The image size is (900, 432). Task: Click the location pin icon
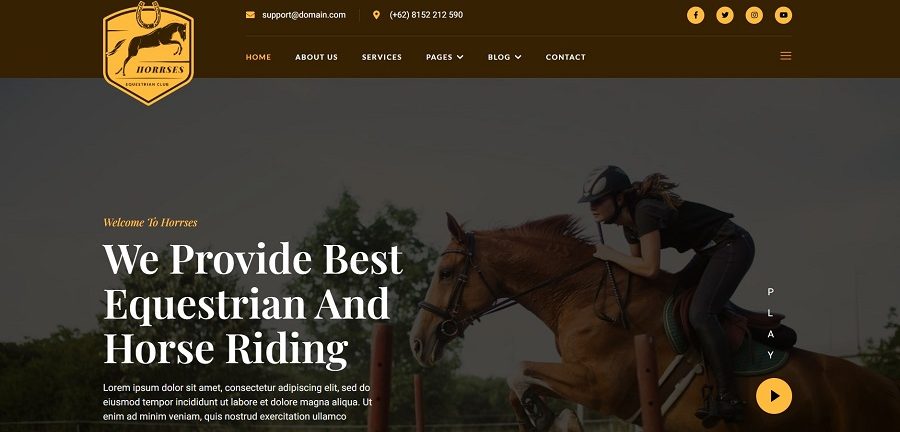[376, 15]
